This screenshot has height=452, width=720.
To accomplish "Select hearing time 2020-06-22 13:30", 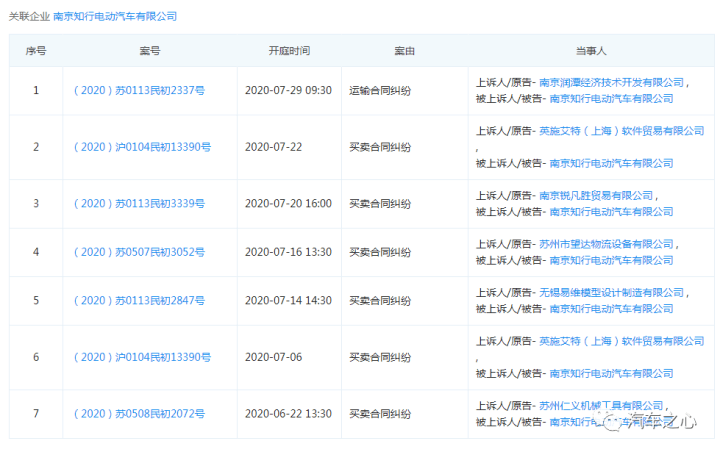I will (288, 414).
